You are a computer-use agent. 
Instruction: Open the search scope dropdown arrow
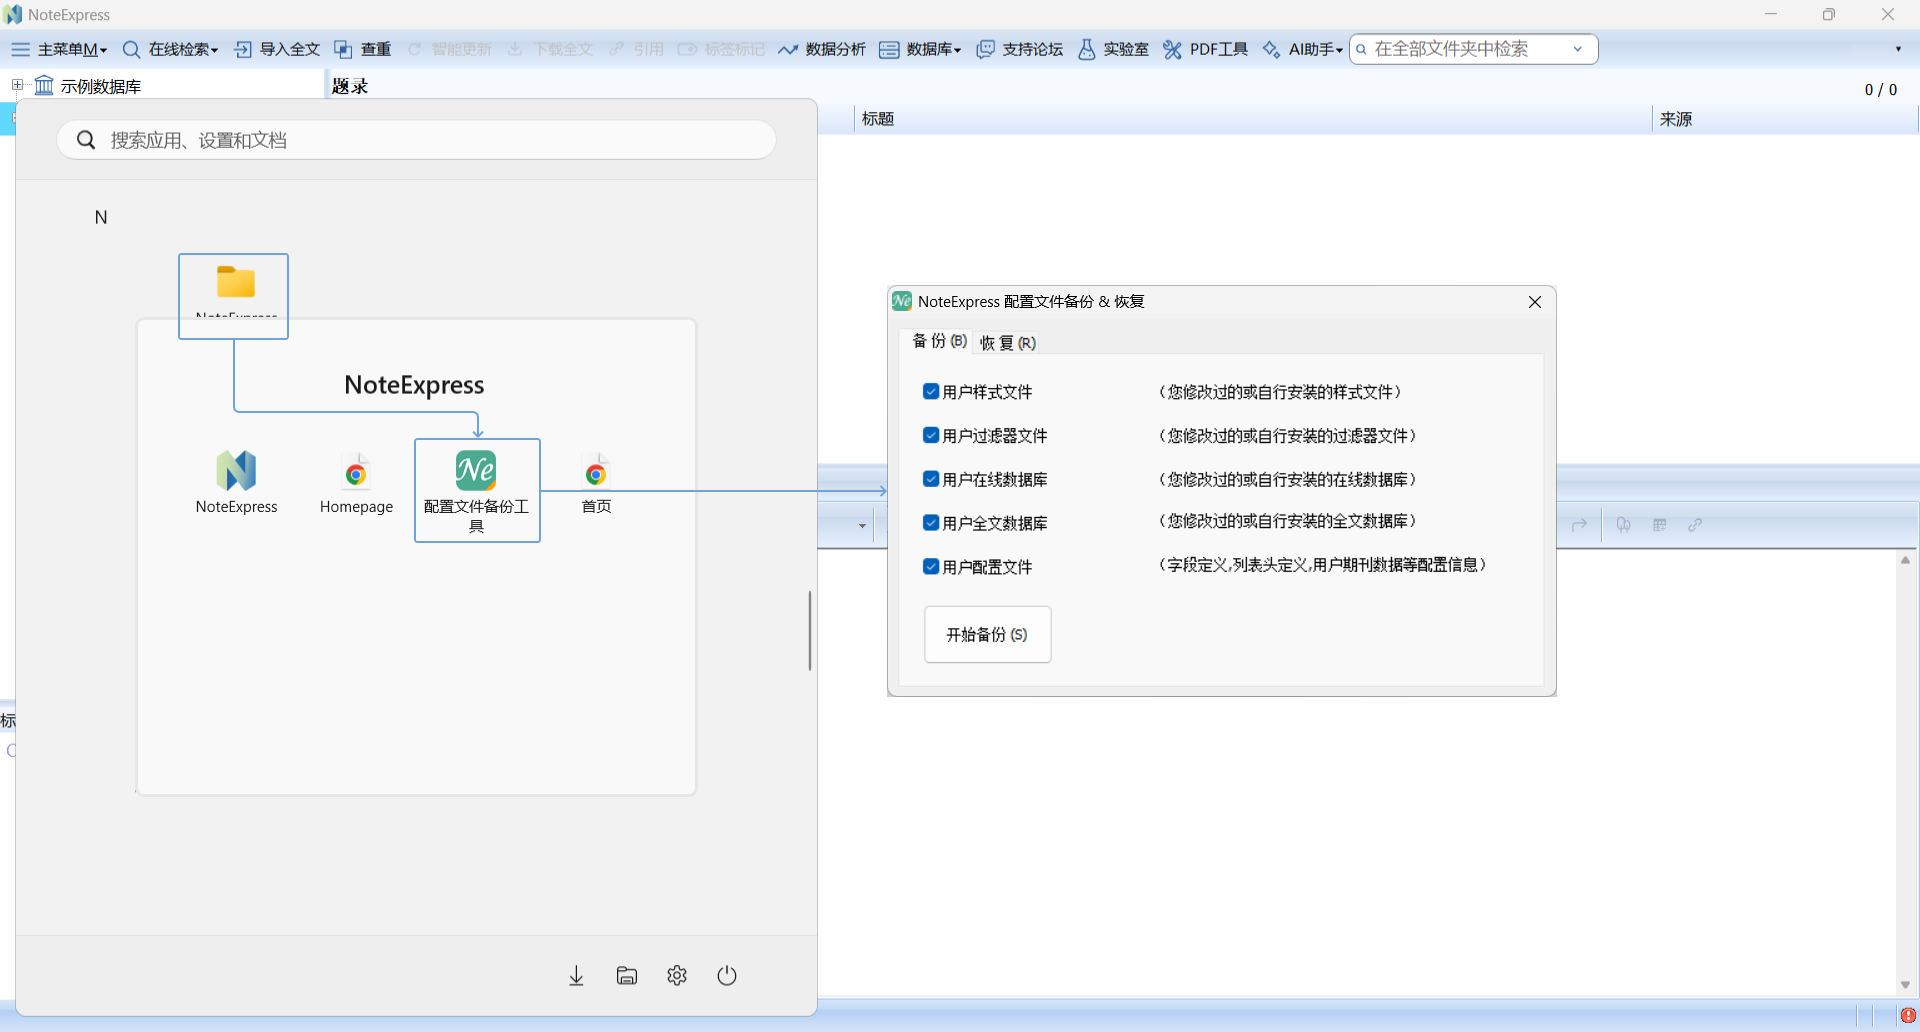pyautogui.click(x=1578, y=49)
